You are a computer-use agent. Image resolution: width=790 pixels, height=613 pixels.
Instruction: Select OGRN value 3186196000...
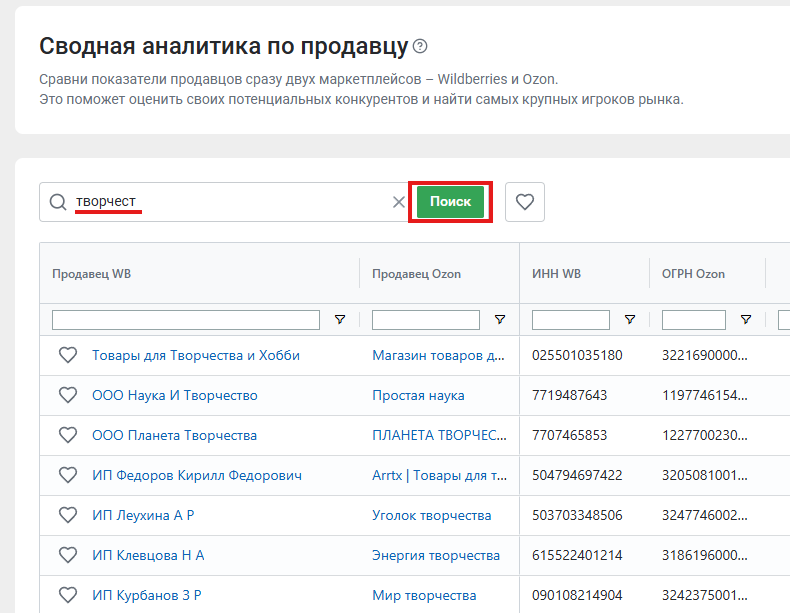coord(705,556)
